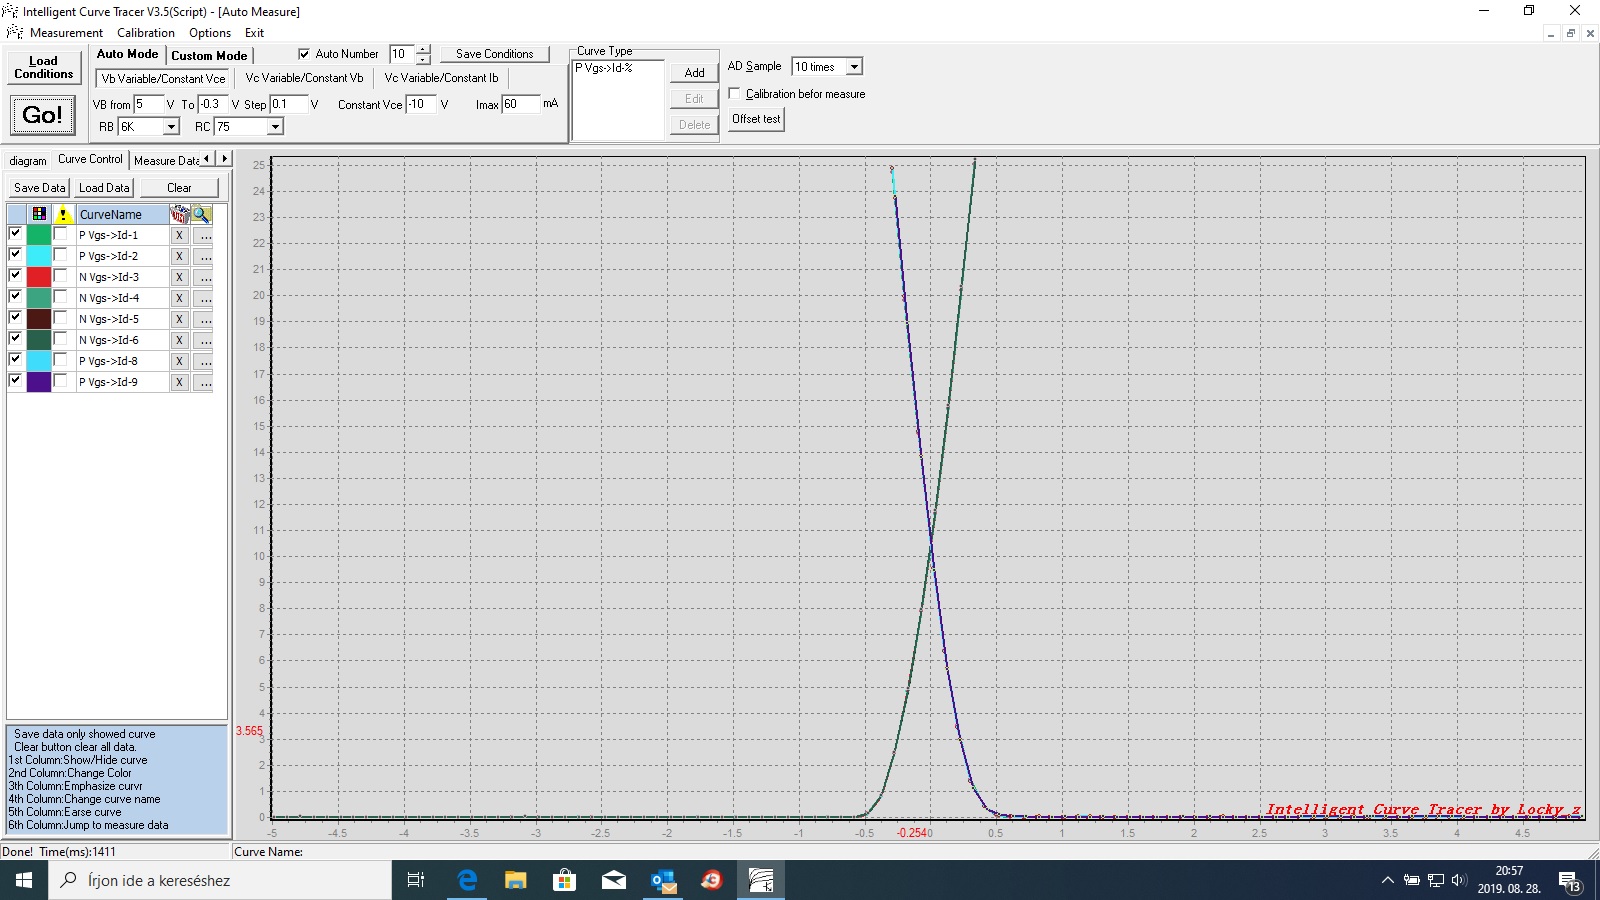Launch Edge browser from taskbar
The height and width of the screenshot is (900, 1600).
pyautogui.click(x=466, y=880)
